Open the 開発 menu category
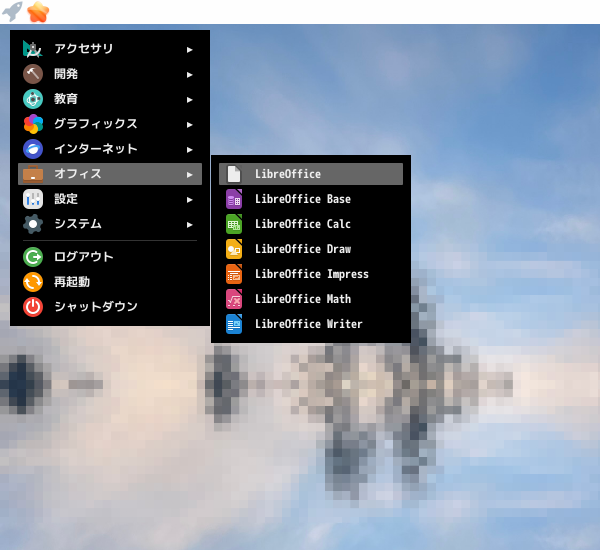This screenshot has height=550, width=600. pos(110,74)
